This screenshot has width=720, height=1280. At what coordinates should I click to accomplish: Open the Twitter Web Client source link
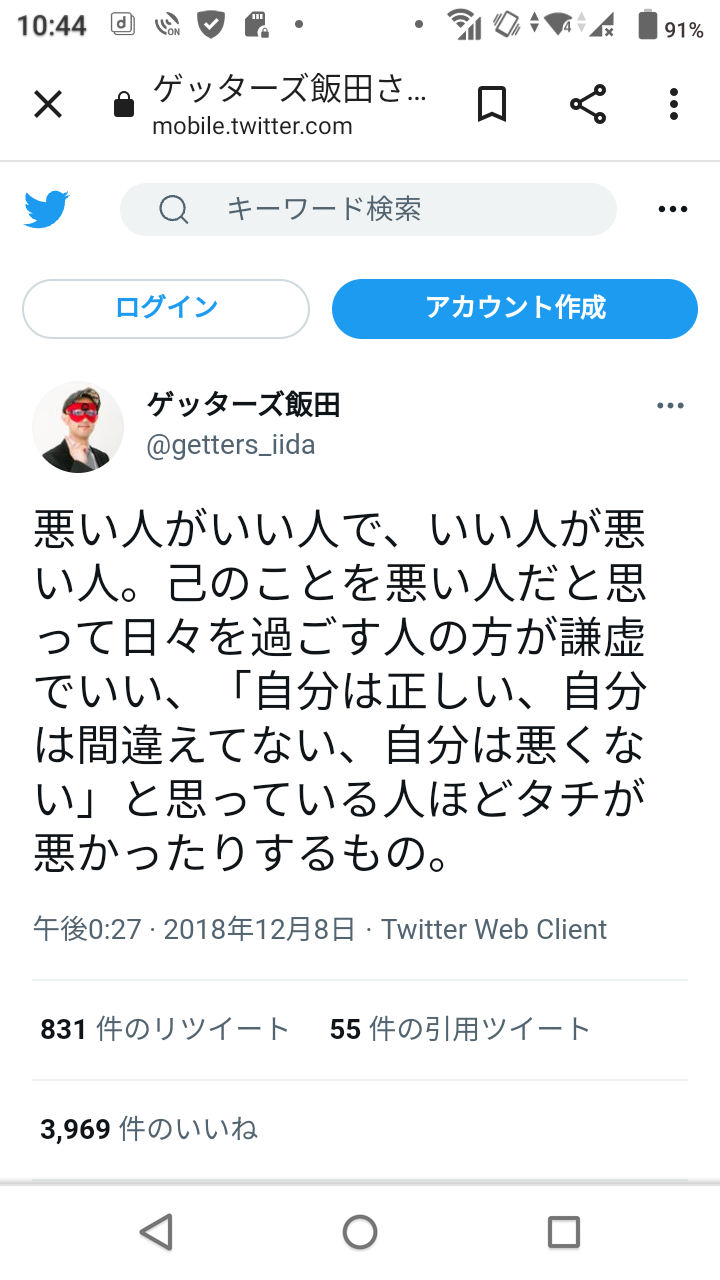tap(494, 929)
